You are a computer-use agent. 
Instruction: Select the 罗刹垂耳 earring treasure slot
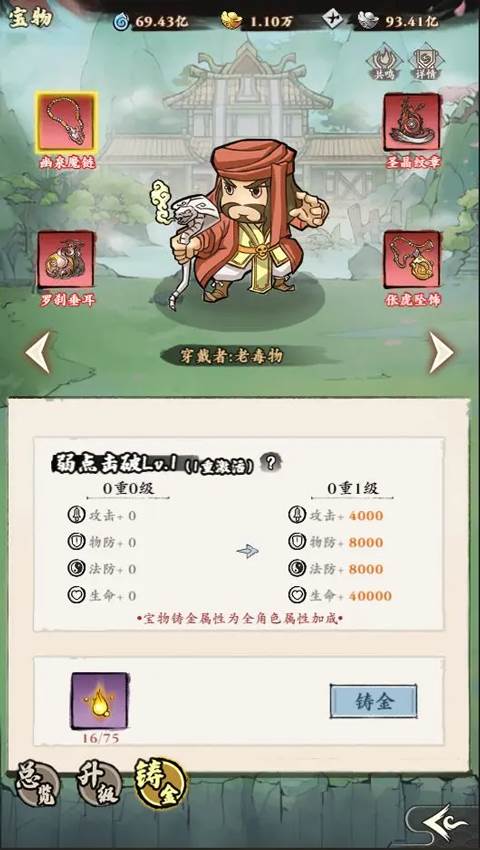(x=66, y=260)
